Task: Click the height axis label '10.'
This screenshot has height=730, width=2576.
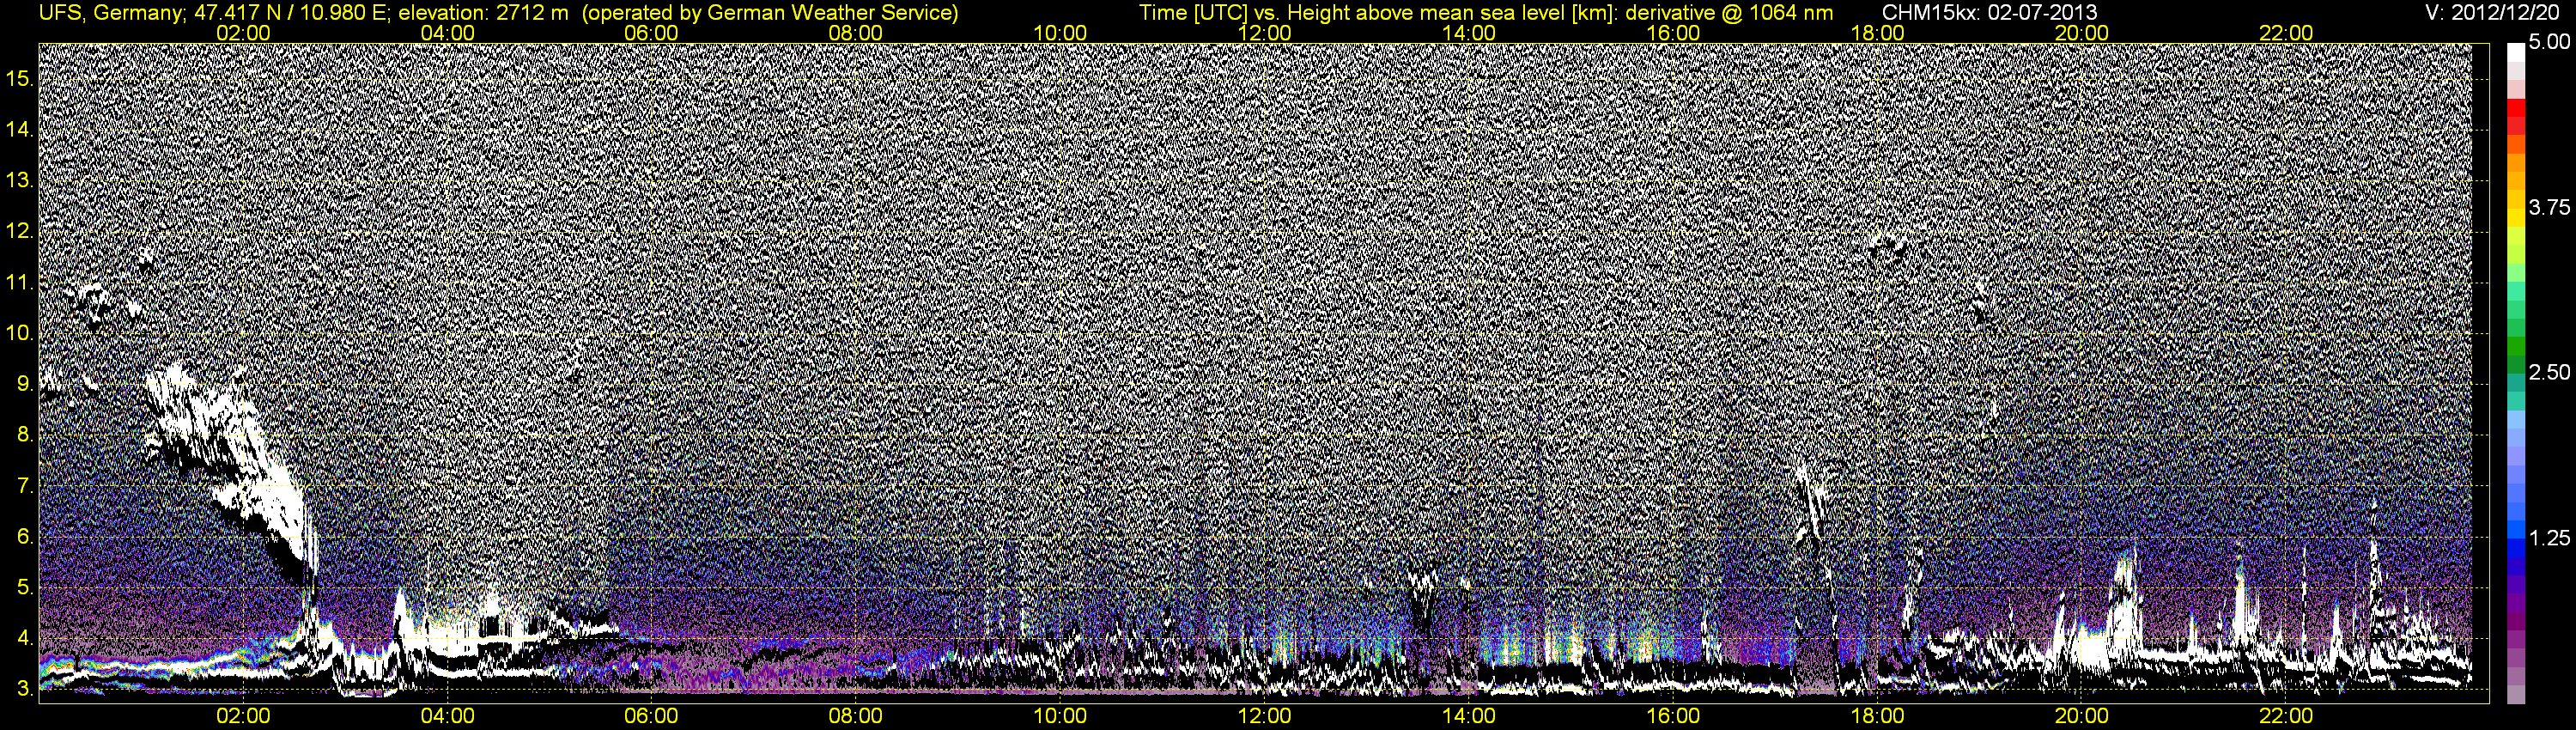Action: (x=20, y=333)
